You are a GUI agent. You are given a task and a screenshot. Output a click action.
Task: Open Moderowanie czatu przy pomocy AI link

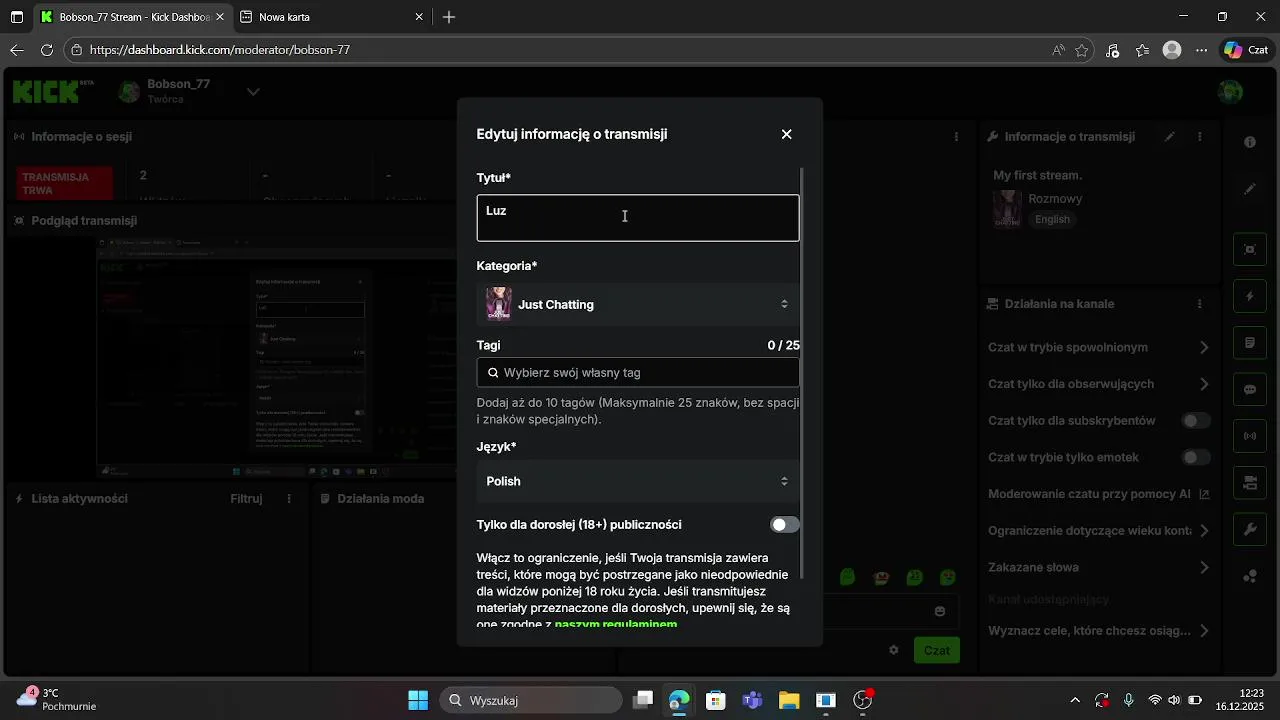pos(1099,494)
